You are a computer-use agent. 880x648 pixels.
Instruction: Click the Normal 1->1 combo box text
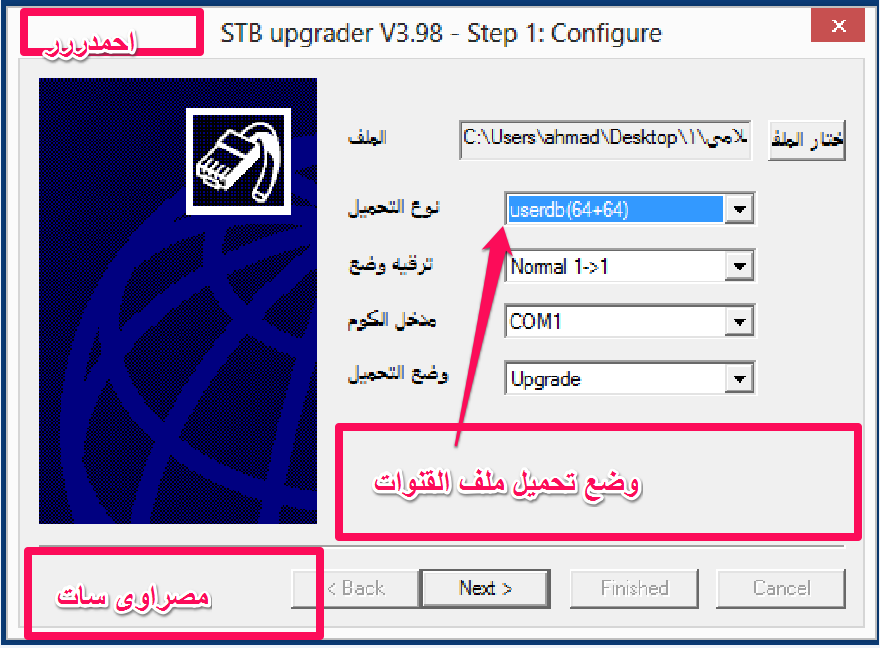(560, 266)
